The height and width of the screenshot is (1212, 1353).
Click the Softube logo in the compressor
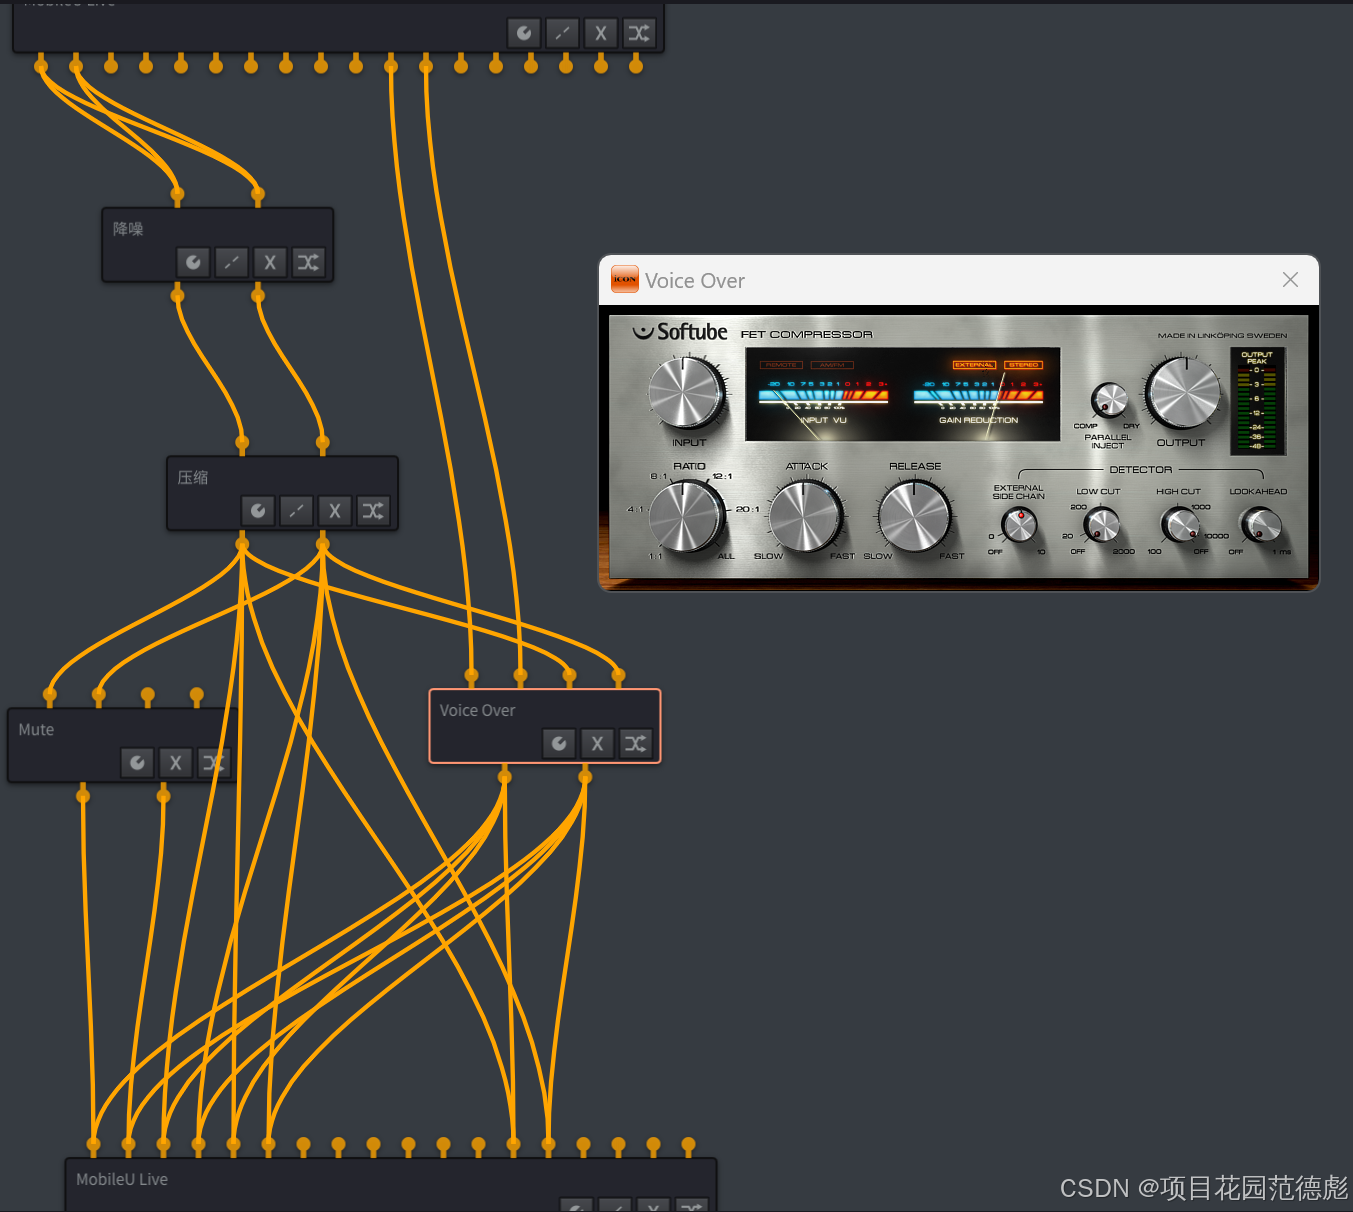pyautogui.click(x=680, y=332)
